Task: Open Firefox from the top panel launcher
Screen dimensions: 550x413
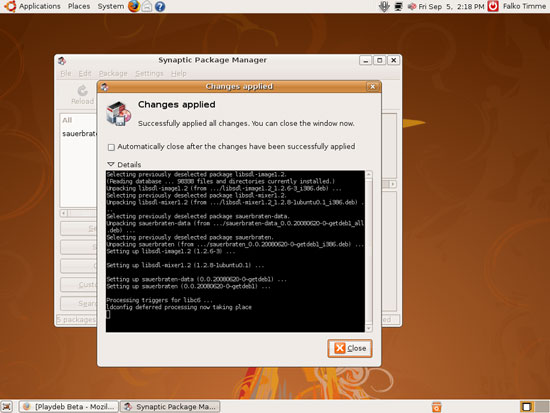Action: point(134,6)
